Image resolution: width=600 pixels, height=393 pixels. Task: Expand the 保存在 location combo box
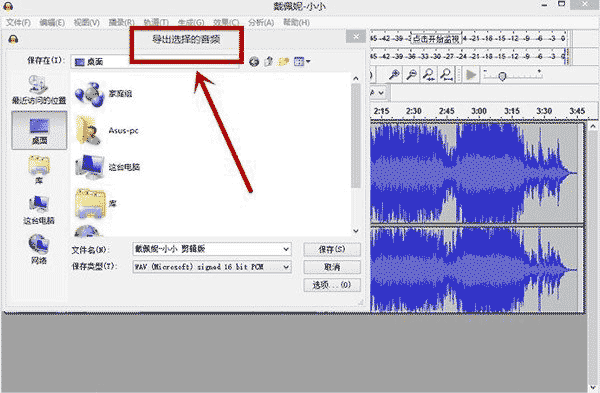click(x=155, y=62)
